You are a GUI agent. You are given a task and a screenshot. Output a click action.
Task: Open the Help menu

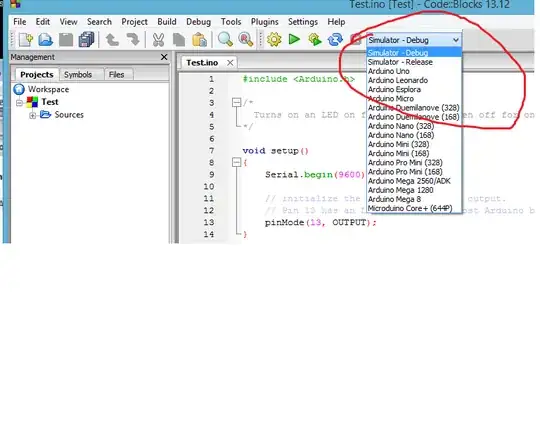pyautogui.click(x=336, y=22)
